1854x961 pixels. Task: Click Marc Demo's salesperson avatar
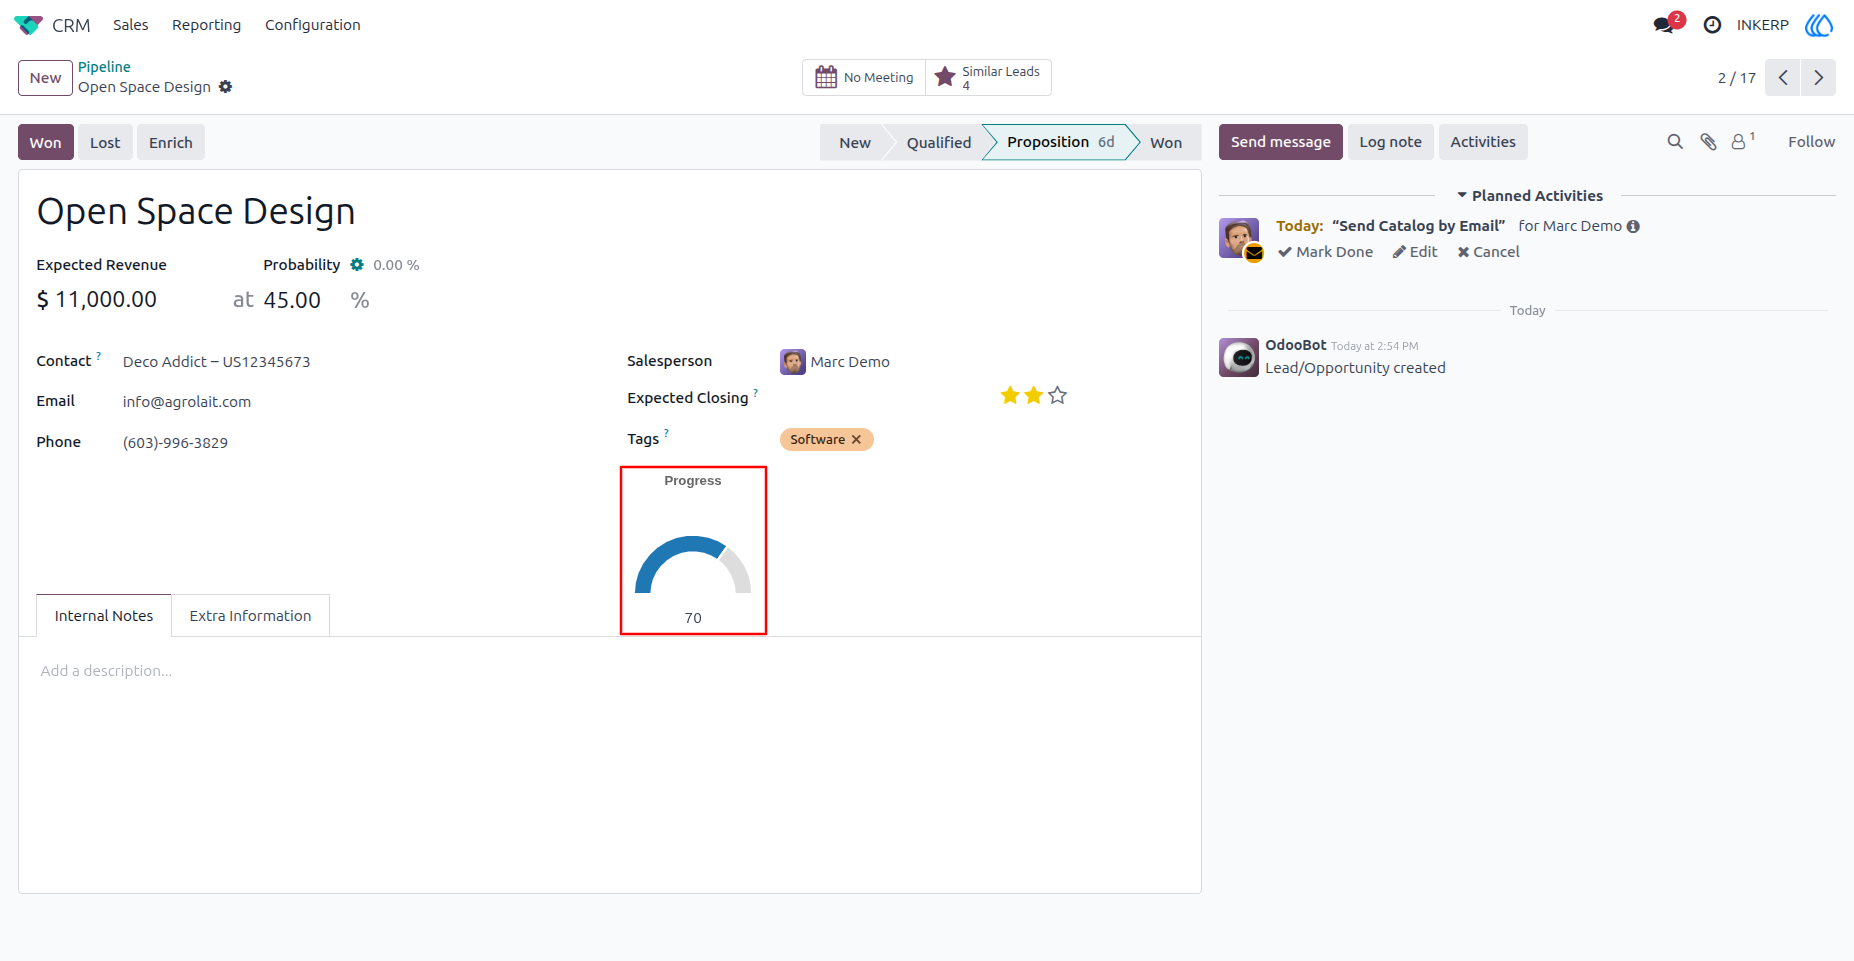click(x=793, y=362)
